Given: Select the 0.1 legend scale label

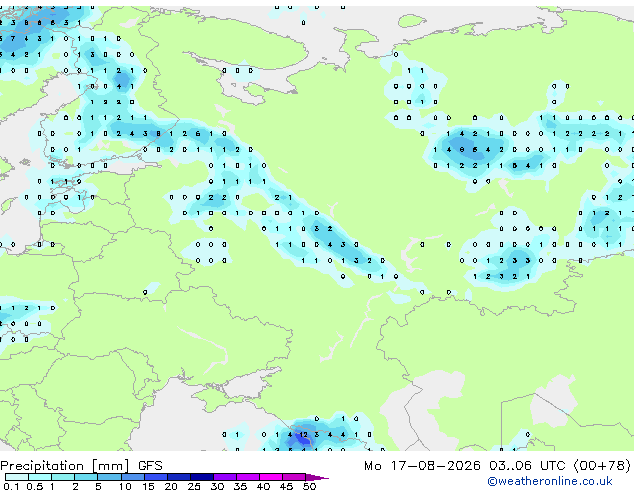Looking at the screenshot, I should 12,486.
